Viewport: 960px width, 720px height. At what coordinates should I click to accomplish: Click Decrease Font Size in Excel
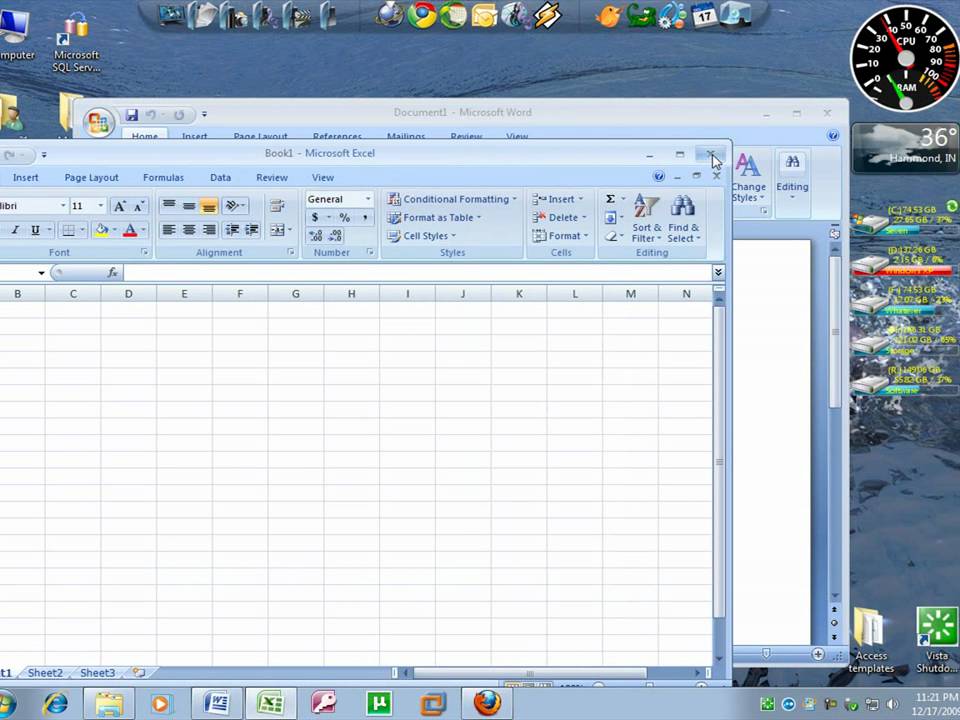139,206
